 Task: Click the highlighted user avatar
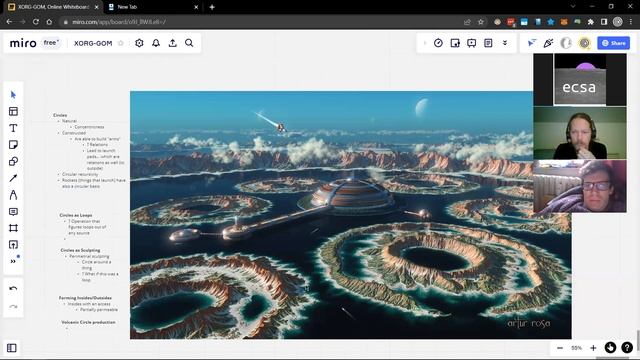584,43
